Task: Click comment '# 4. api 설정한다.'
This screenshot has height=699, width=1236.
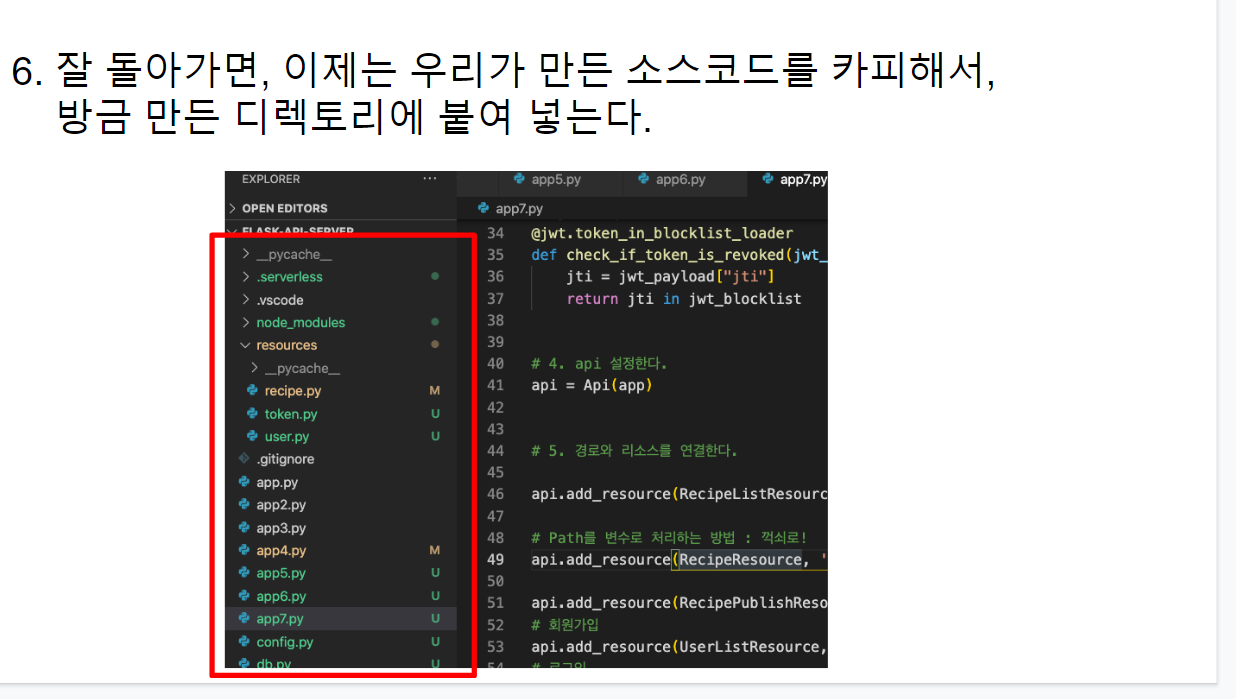Action: tap(599, 363)
